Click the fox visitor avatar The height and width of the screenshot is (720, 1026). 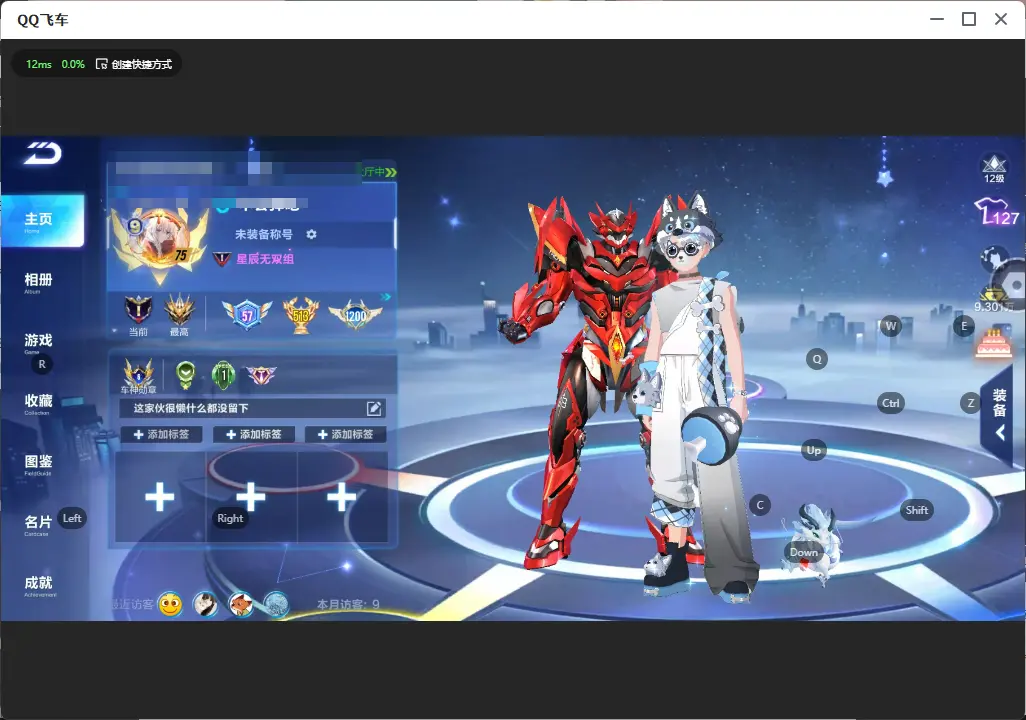click(241, 604)
